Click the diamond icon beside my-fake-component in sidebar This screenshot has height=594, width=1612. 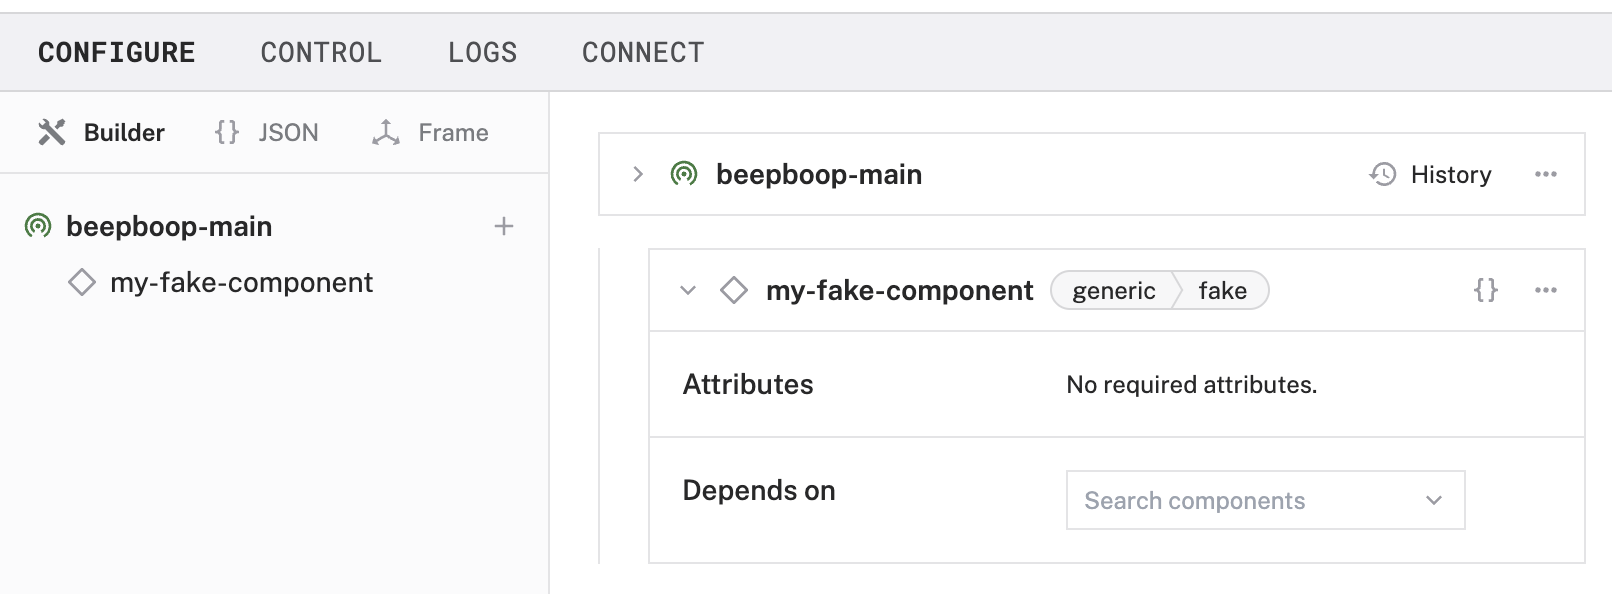click(x=81, y=283)
